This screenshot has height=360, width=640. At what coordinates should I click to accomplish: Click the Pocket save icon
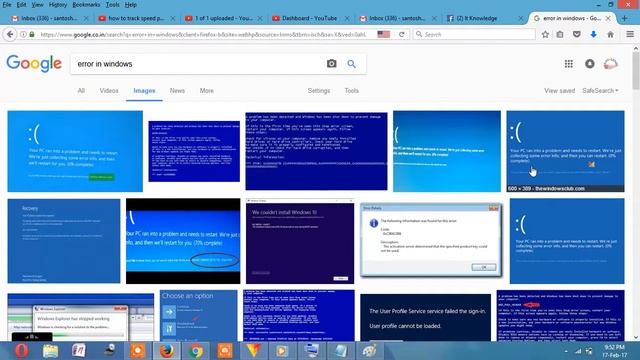click(x=576, y=35)
